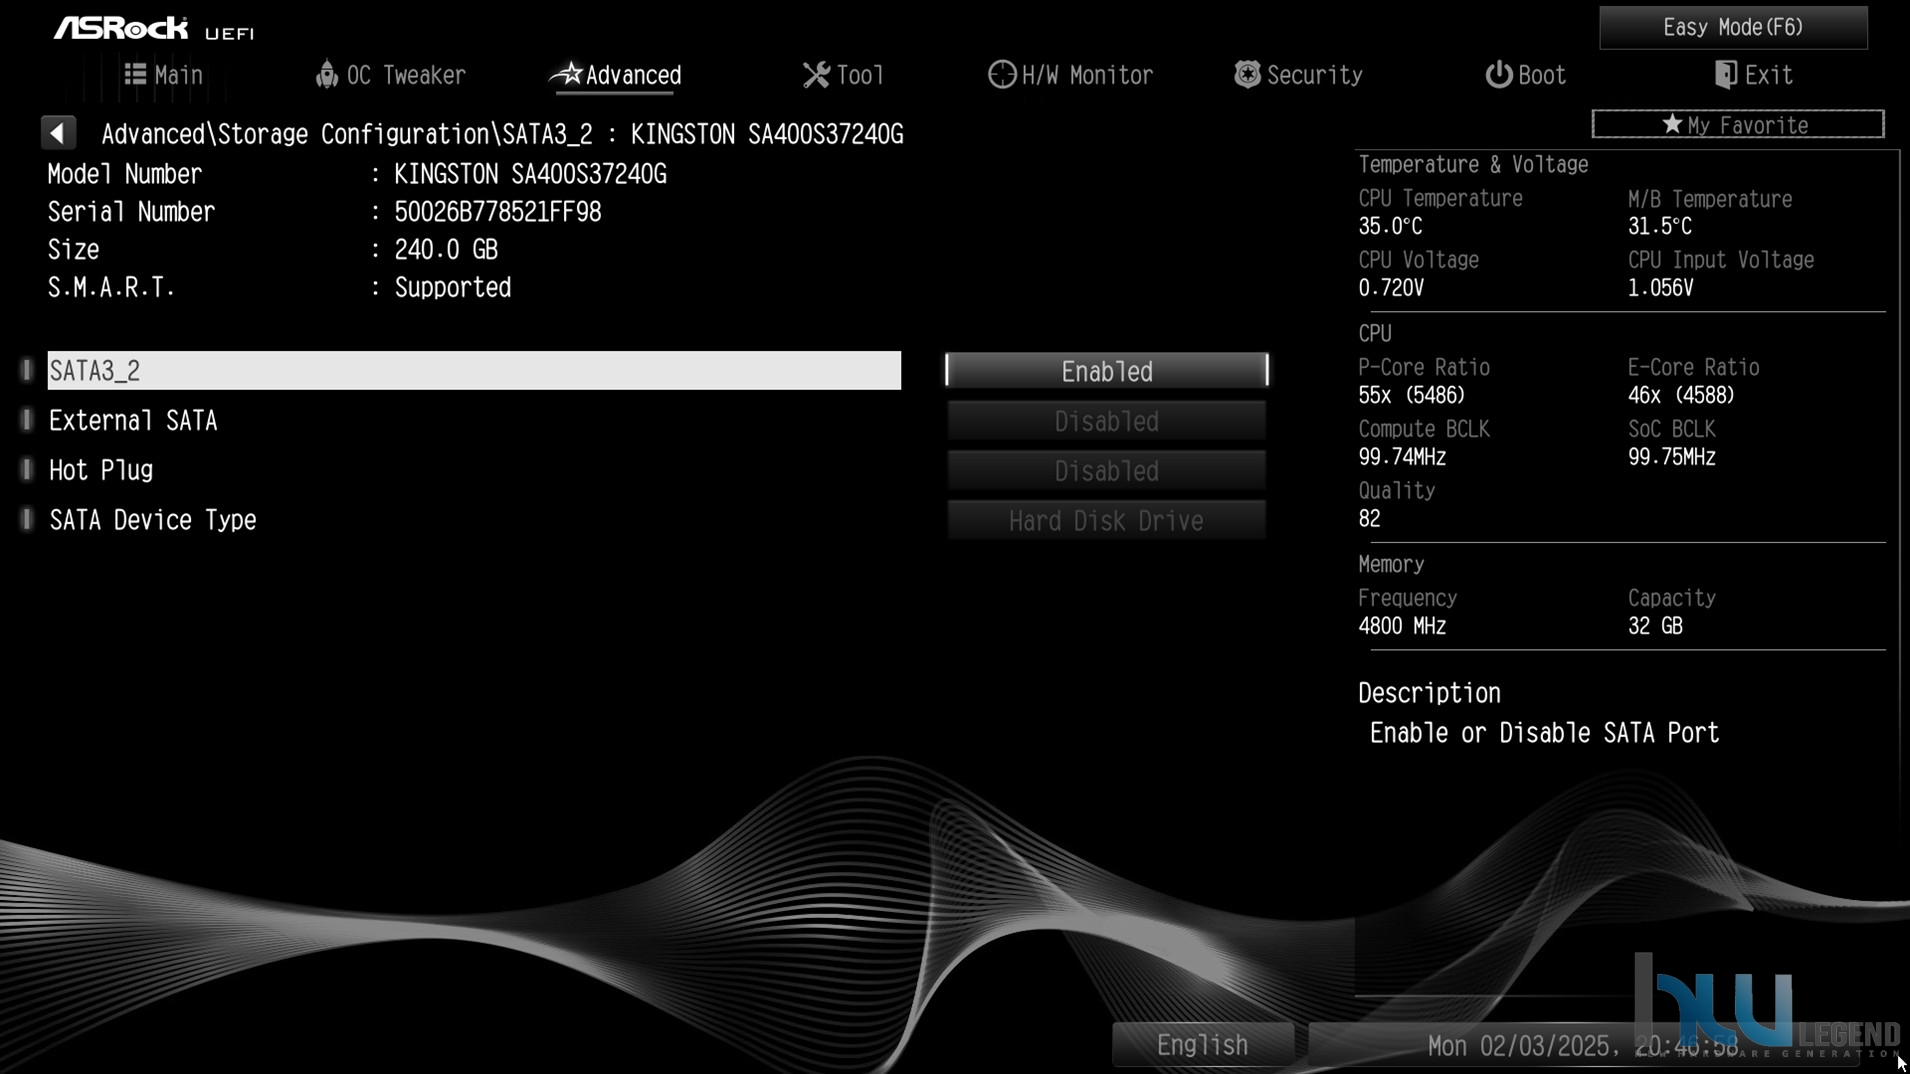
Task: Click the Exit door icon
Action: click(x=1725, y=75)
